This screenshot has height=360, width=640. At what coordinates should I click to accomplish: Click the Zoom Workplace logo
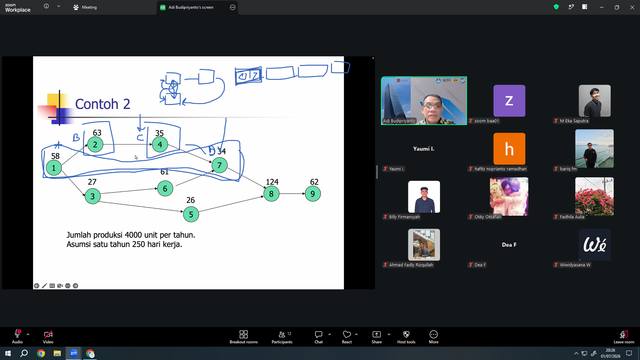click(18, 8)
